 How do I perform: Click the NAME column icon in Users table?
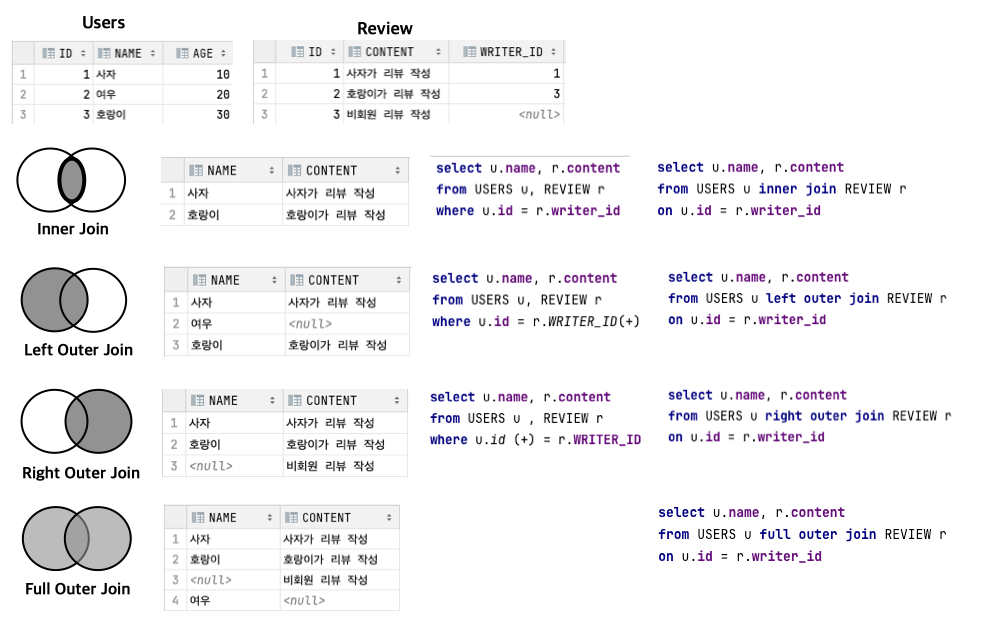104,53
